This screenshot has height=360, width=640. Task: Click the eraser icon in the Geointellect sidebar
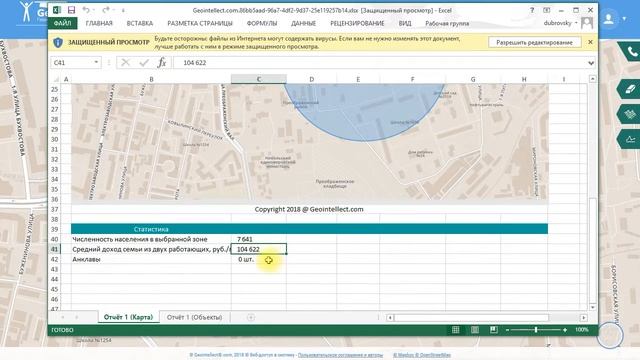click(630, 89)
